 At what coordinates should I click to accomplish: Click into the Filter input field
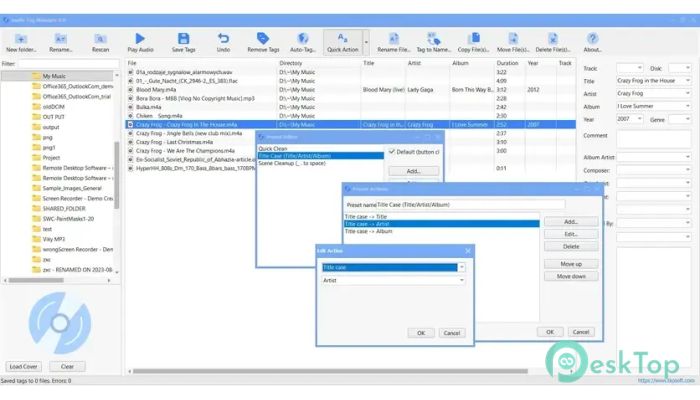[68, 64]
